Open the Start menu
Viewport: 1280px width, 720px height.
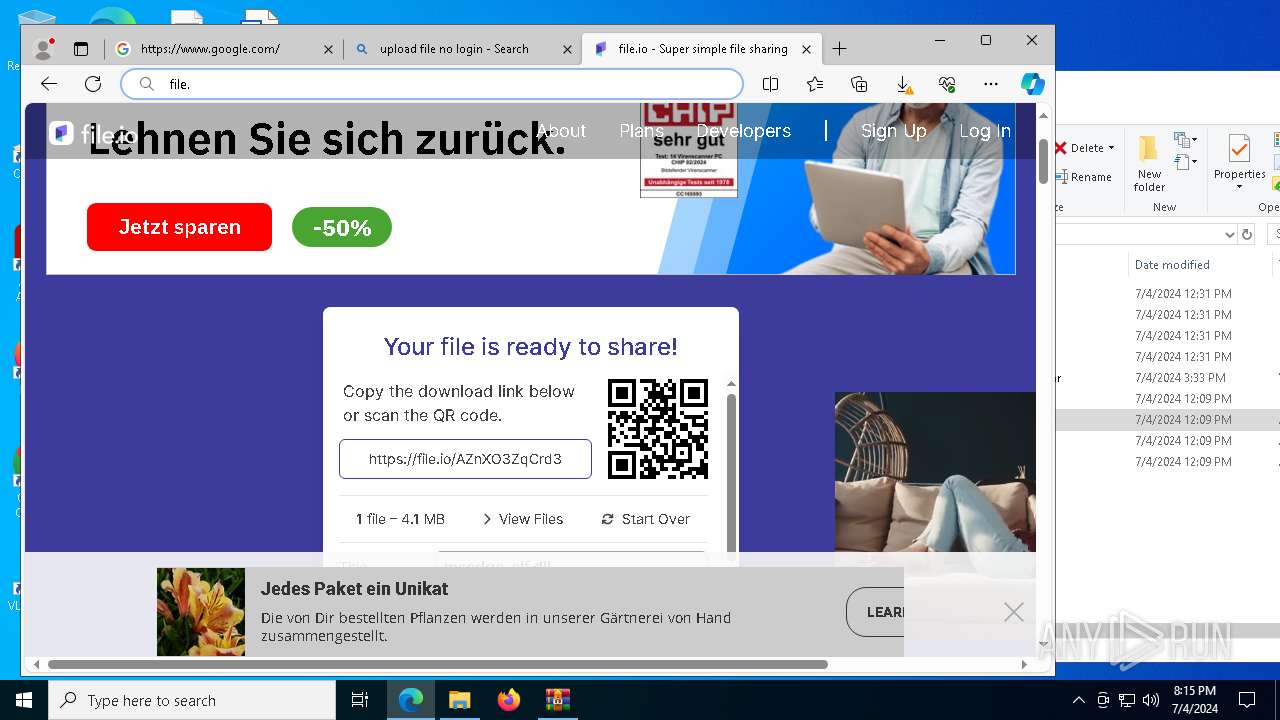tap(24, 700)
